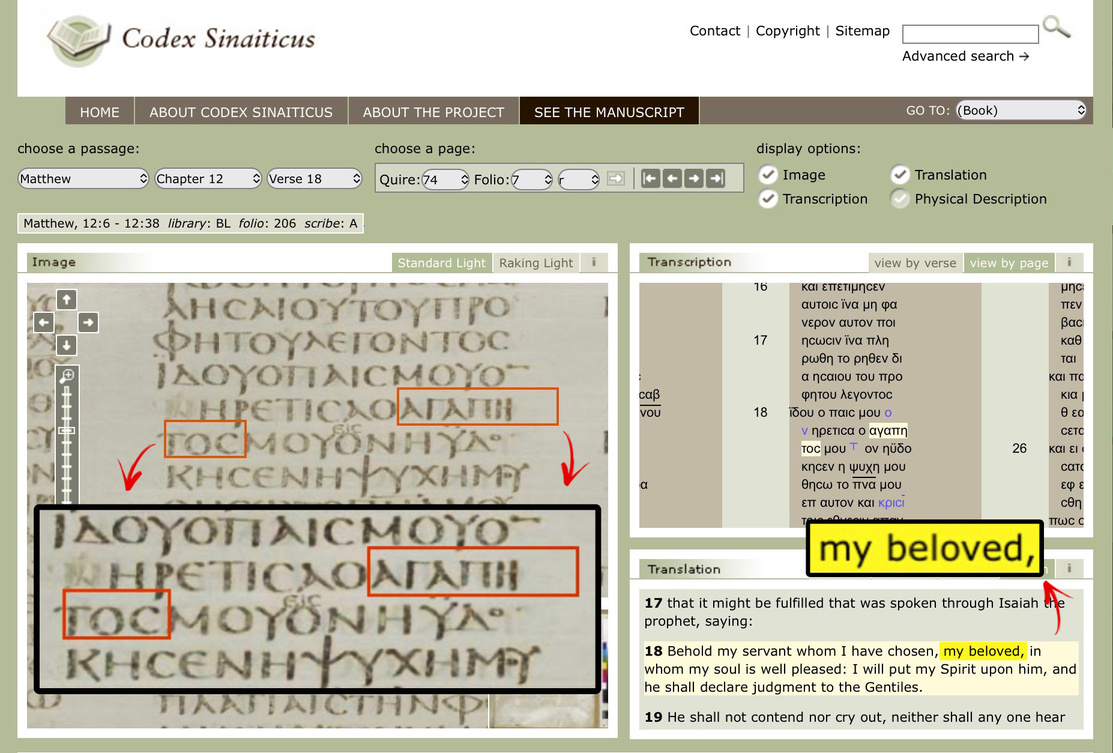Toggle Physical Description display option

(x=899, y=199)
